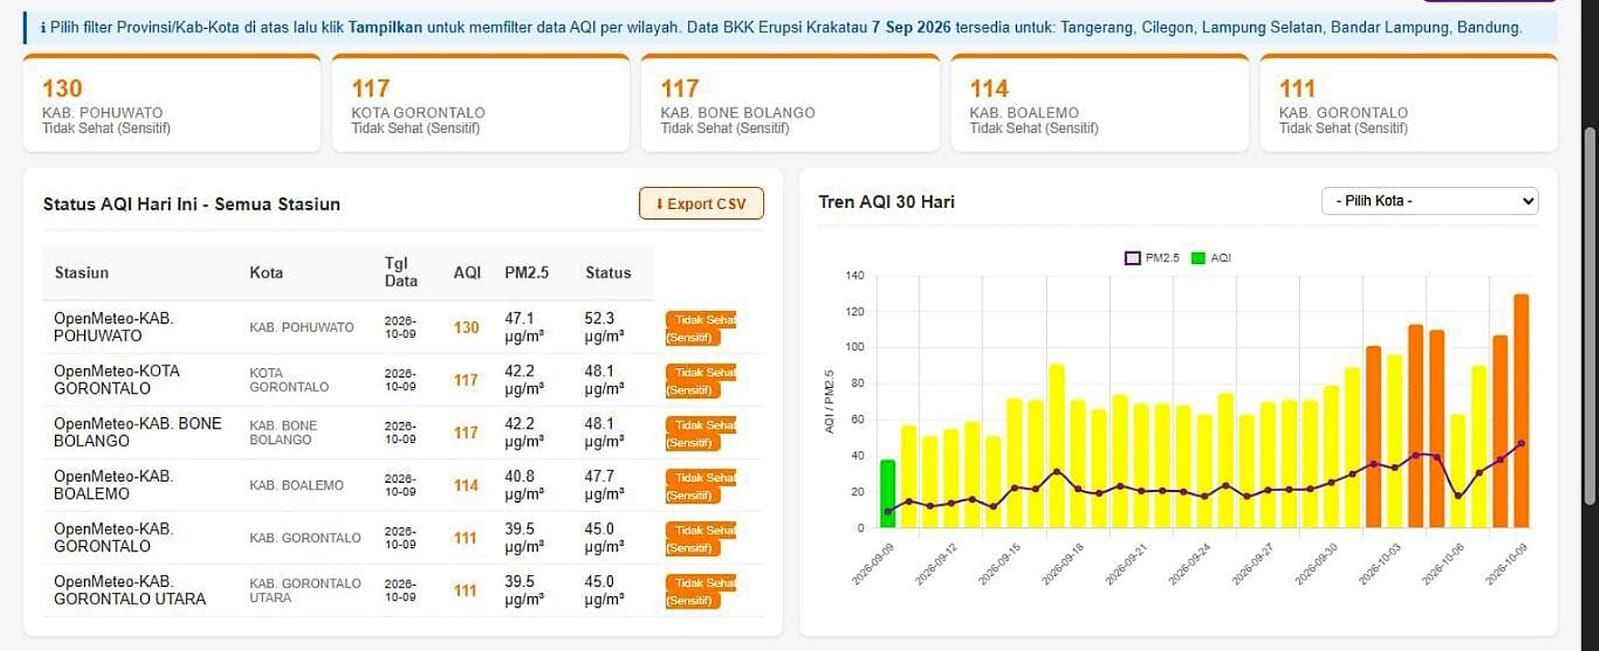Click the Tren AQI 30 Hari heading
Image resolution: width=1599 pixels, height=651 pixels.
(x=886, y=202)
